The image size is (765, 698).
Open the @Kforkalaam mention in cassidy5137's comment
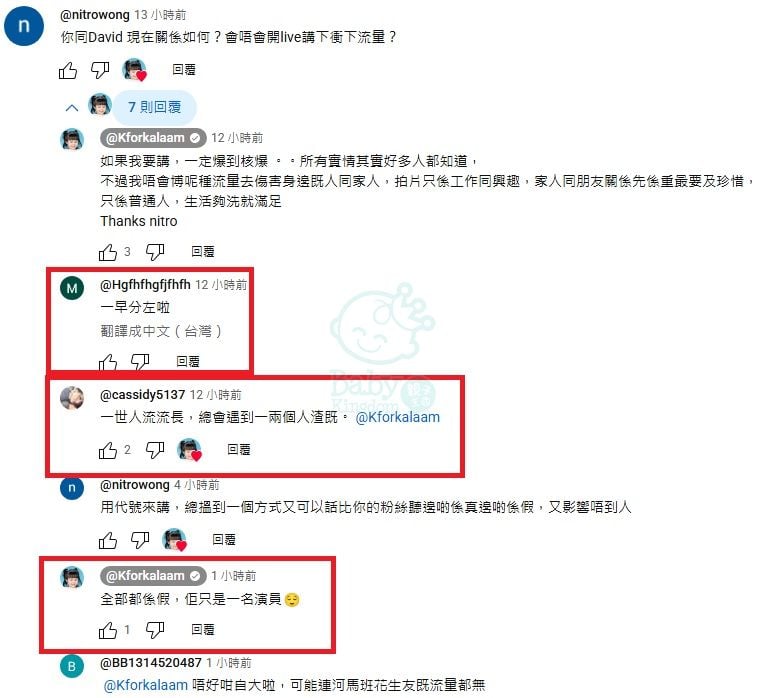point(398,418)
